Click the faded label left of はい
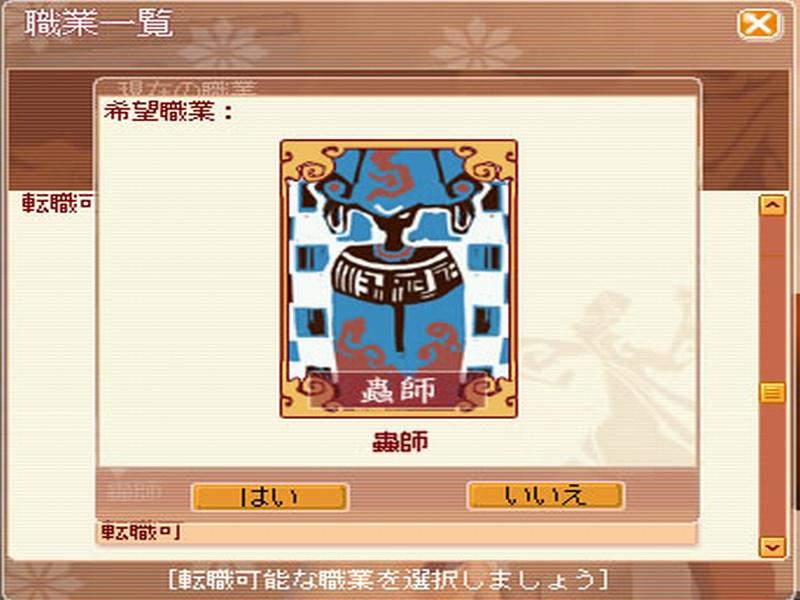The height and width of the screenshot is (600, 800). (134, 491)
